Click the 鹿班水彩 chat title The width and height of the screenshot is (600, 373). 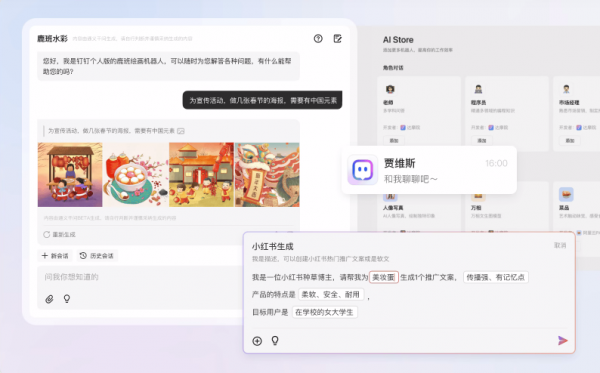[x=52, y=38]
